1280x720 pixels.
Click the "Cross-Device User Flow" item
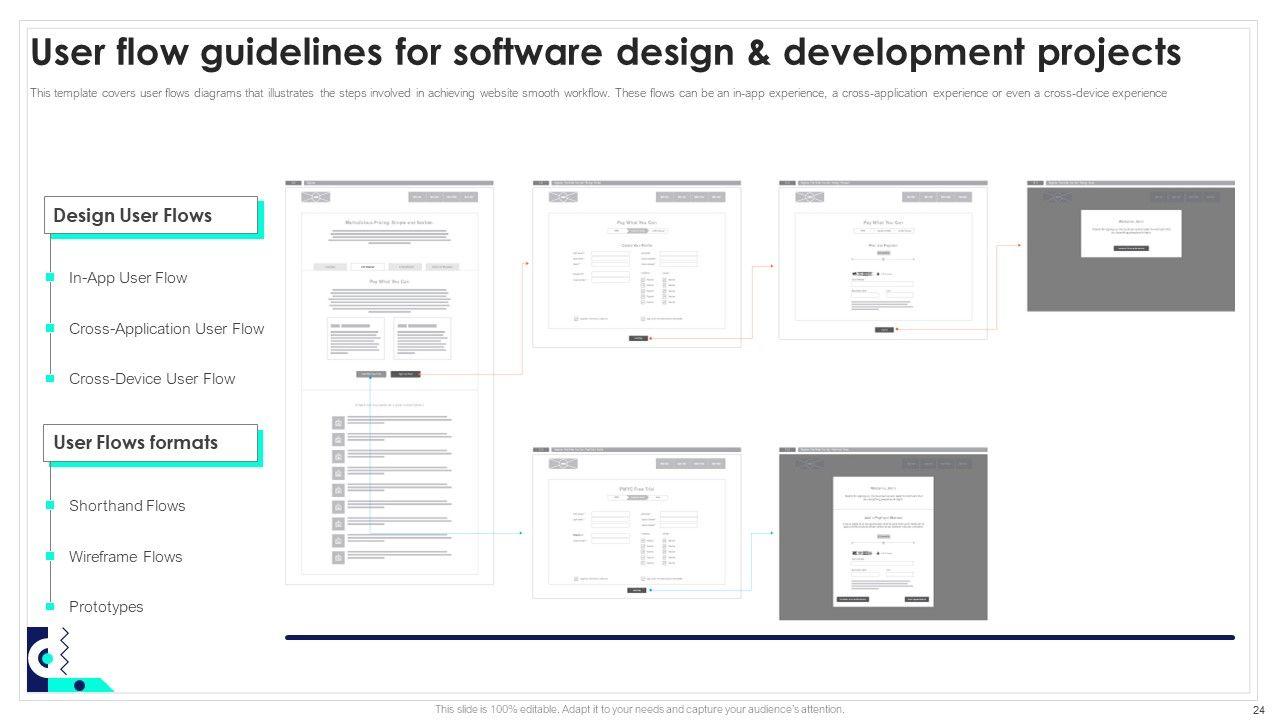(152, 379)
